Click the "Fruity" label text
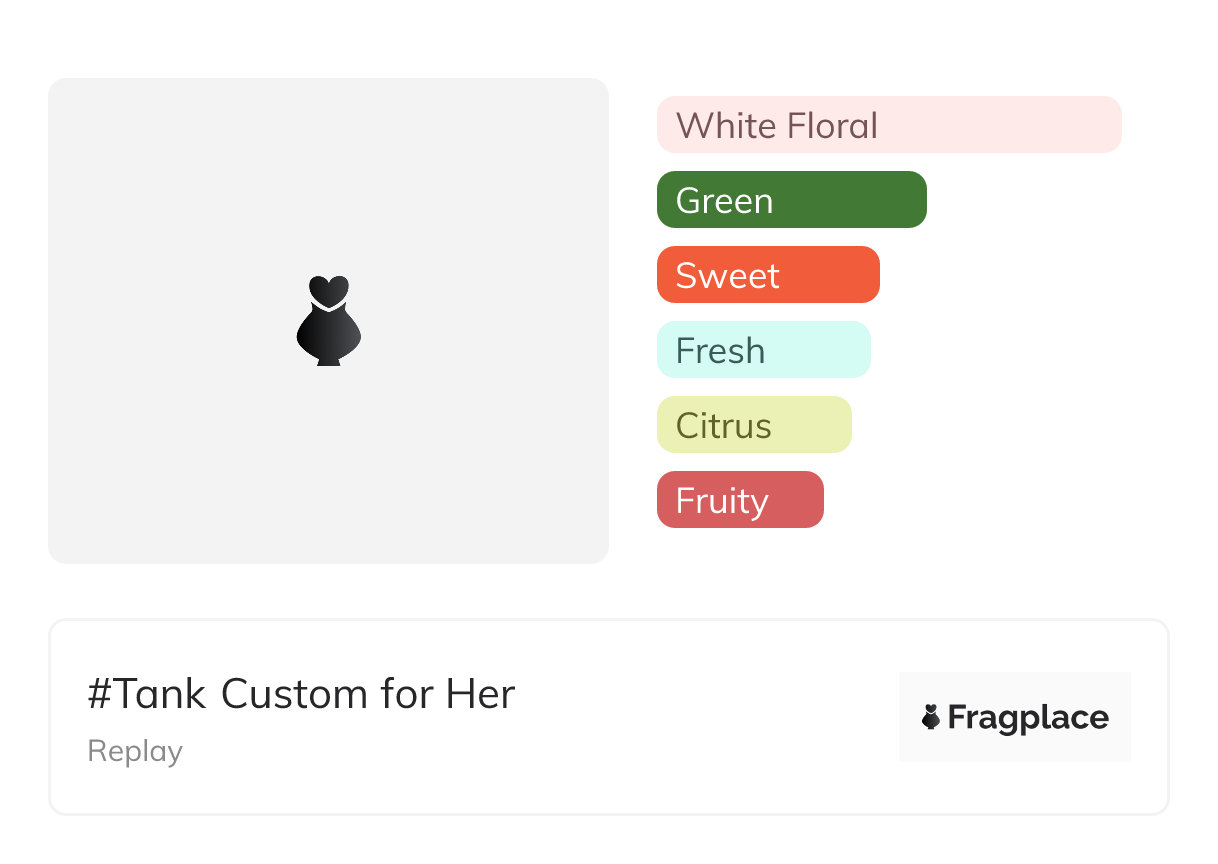The height and width of the screenshot is (864, 1218). (x=722, y=501)
